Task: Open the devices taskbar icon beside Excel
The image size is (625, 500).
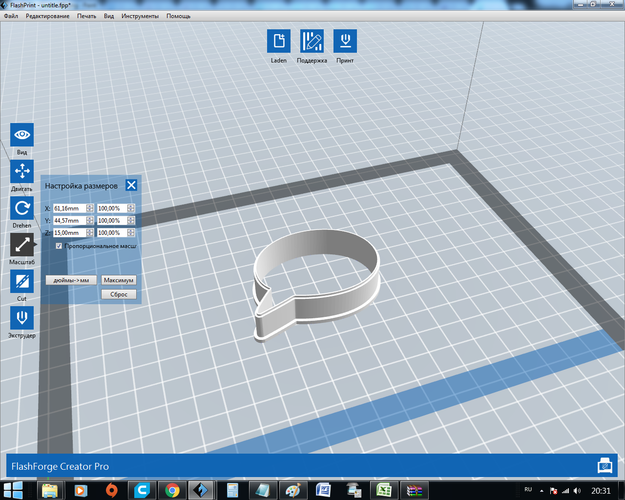Action: [354, 490]
